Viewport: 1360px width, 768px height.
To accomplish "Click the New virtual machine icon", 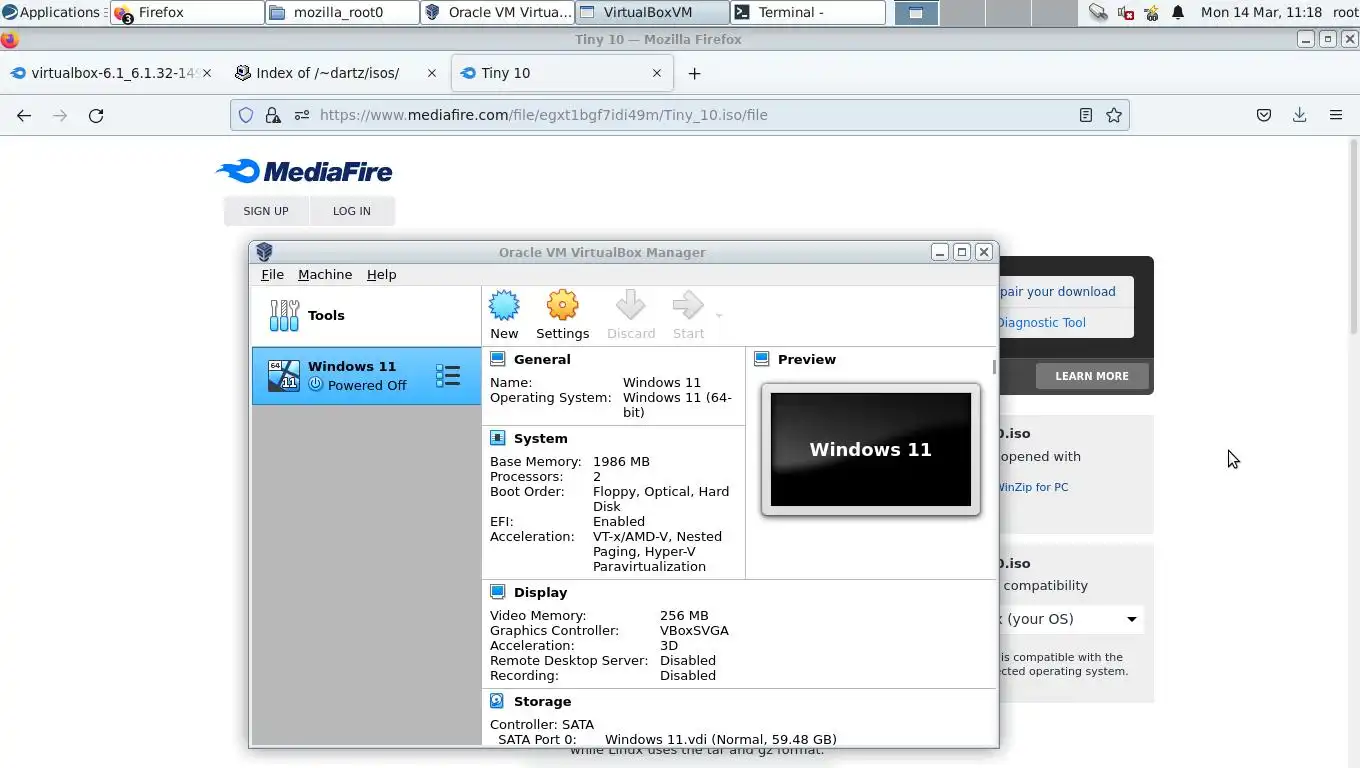I will tap(504, 305).
